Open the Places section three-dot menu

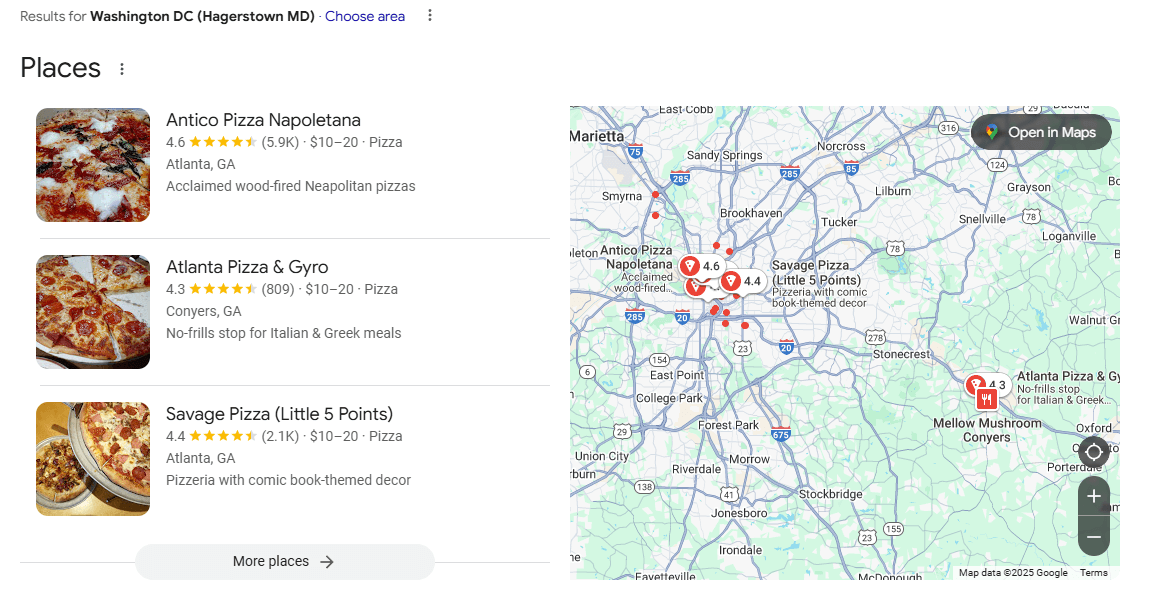pyautogui.click(x=122, y=69)
